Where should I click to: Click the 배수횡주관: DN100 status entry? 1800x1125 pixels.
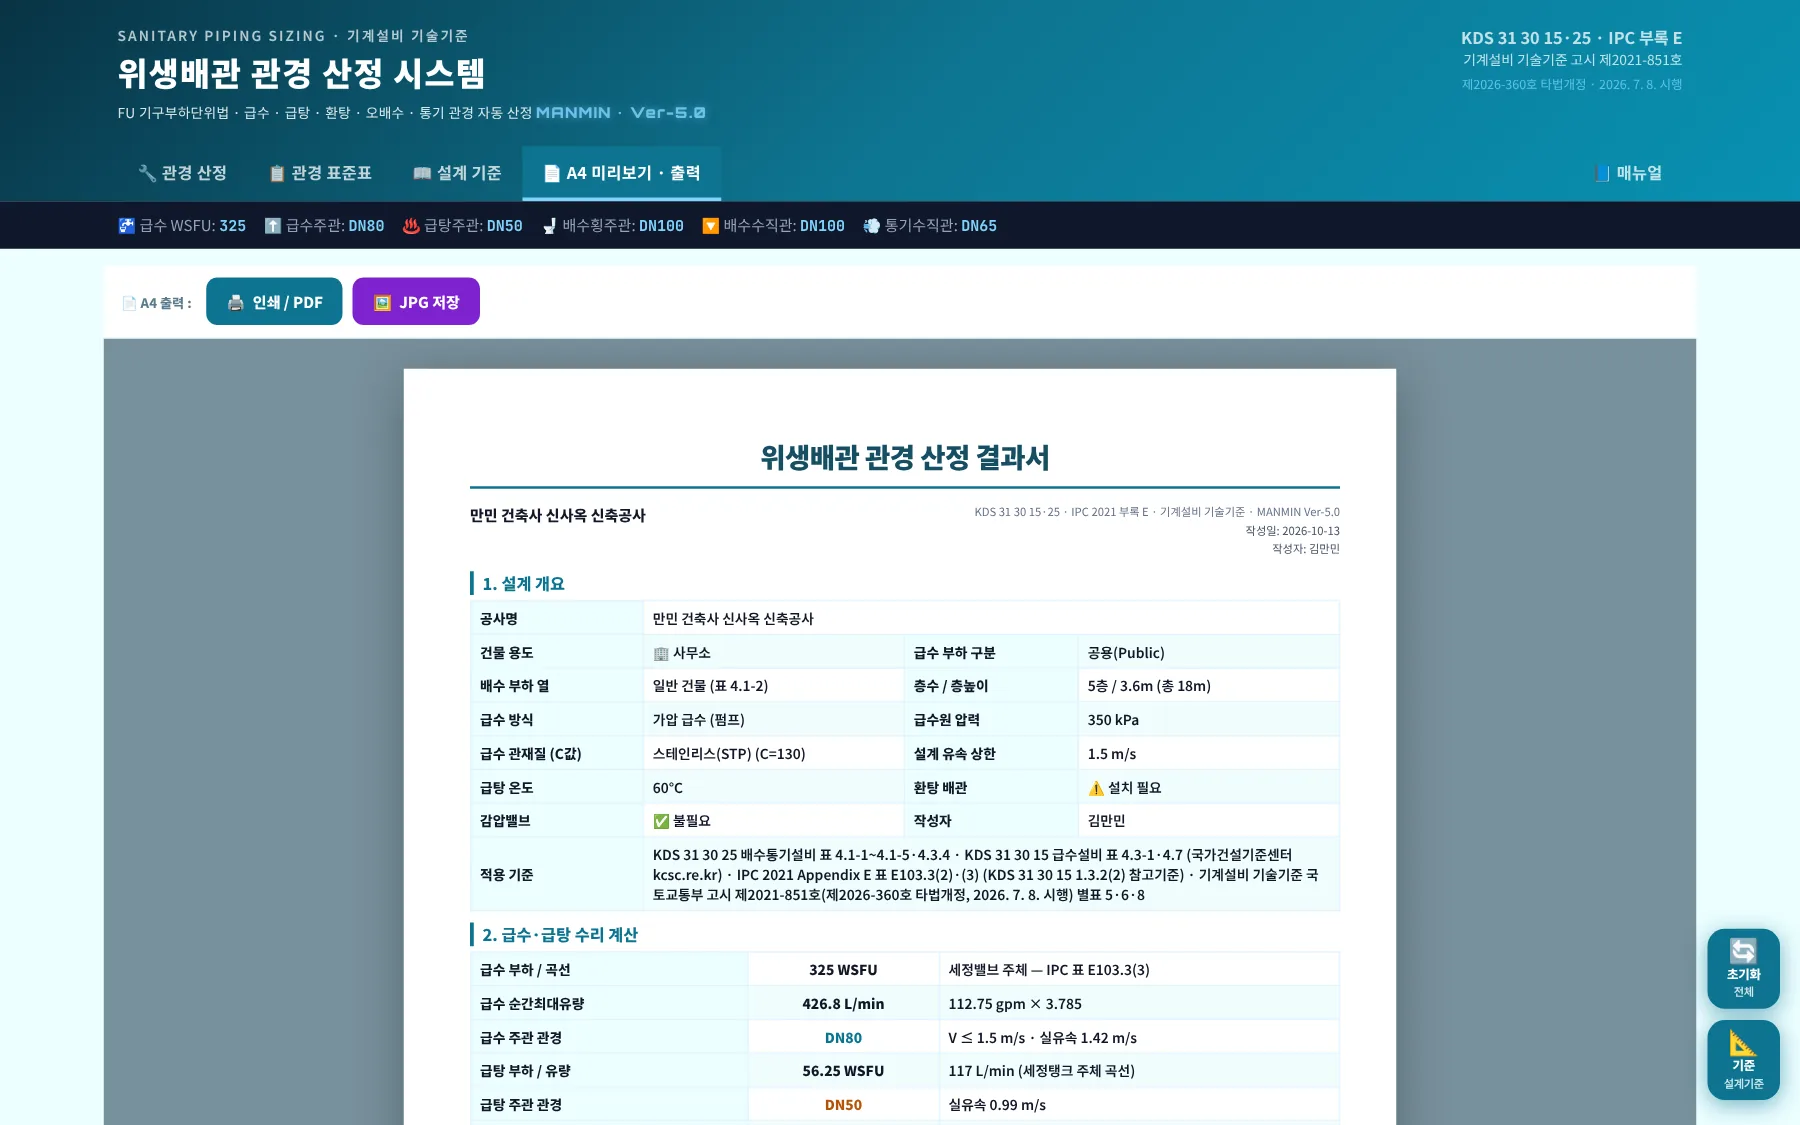pyautogui.click(x=612, y=226)
